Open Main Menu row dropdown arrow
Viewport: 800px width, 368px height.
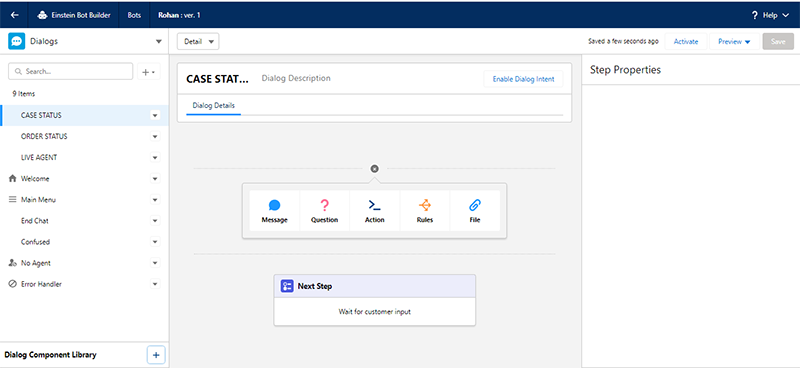point(156,200)
